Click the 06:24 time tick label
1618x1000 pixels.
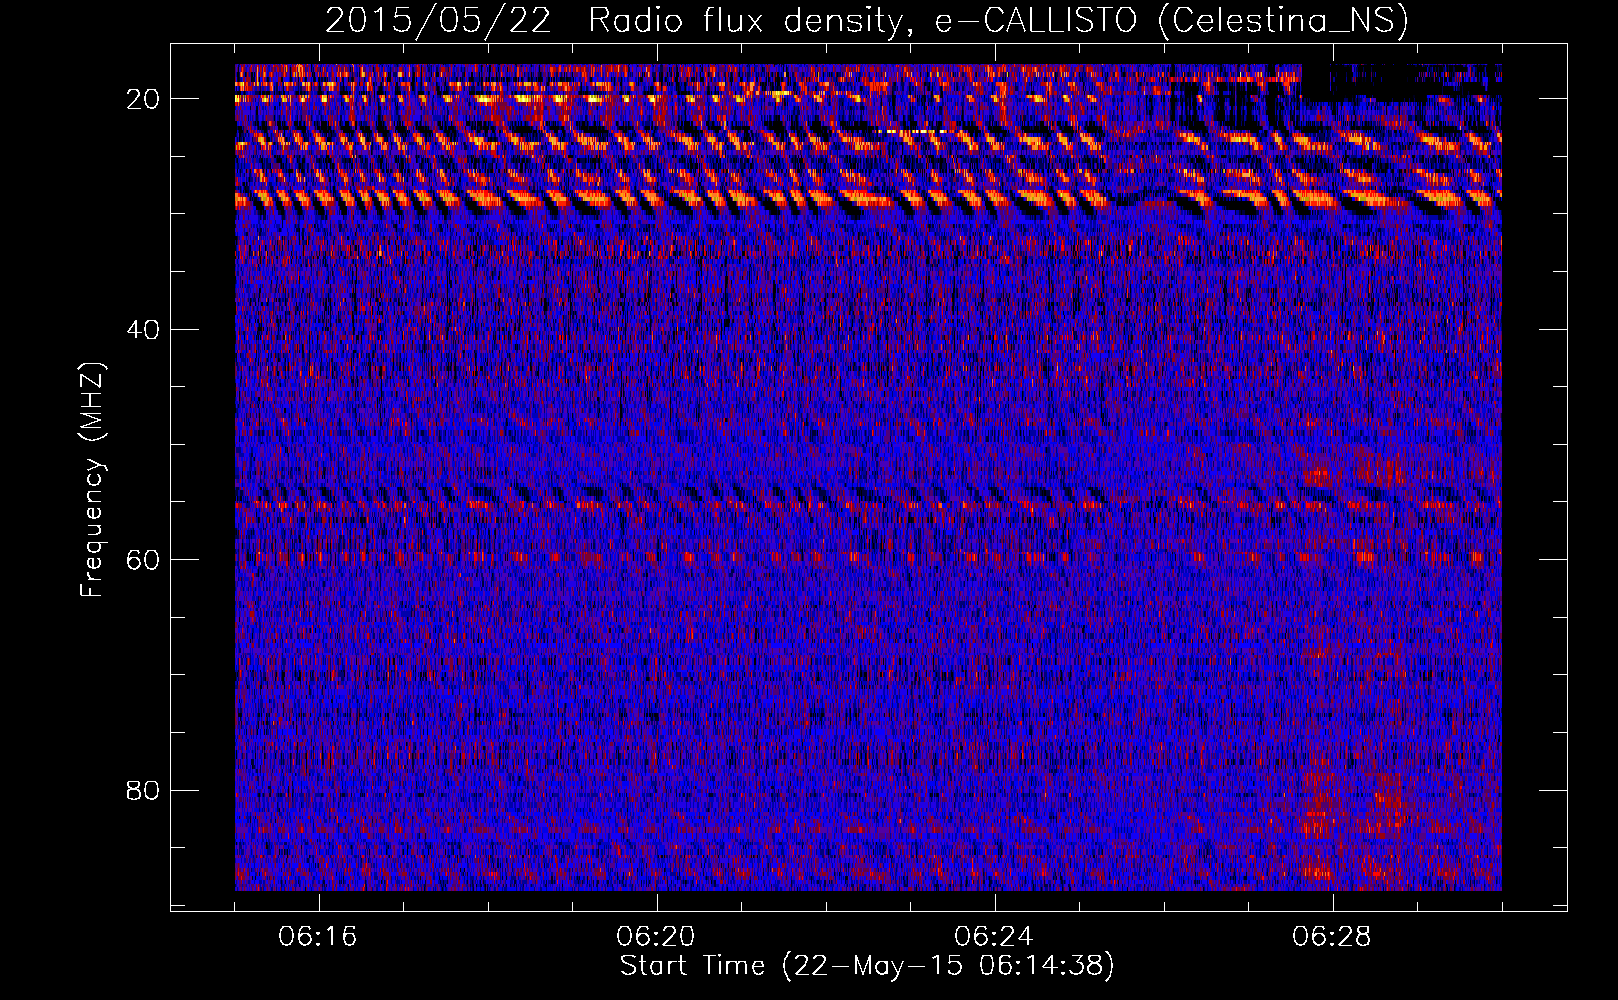994,937
